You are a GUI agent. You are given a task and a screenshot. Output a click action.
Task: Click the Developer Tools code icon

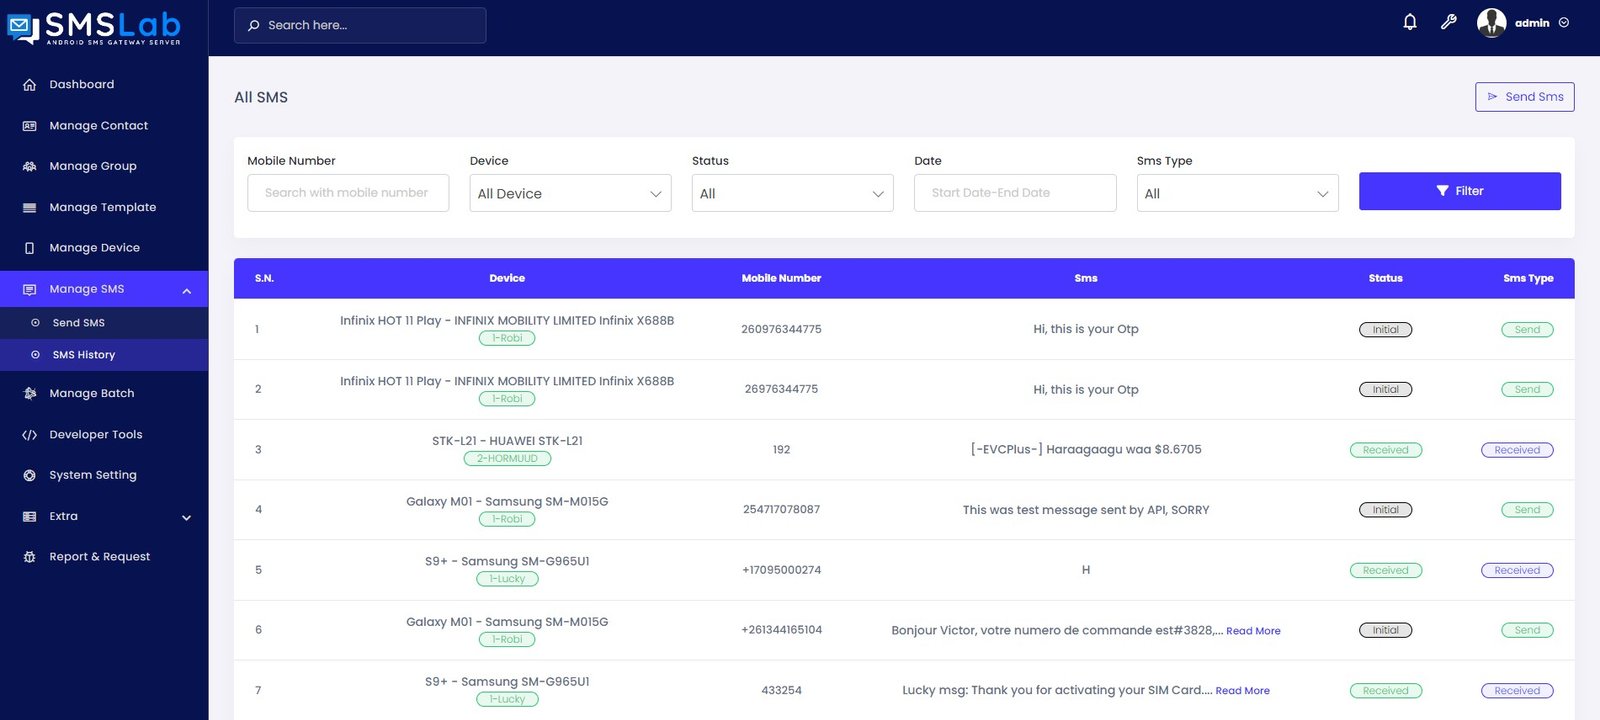pos(29,435)
